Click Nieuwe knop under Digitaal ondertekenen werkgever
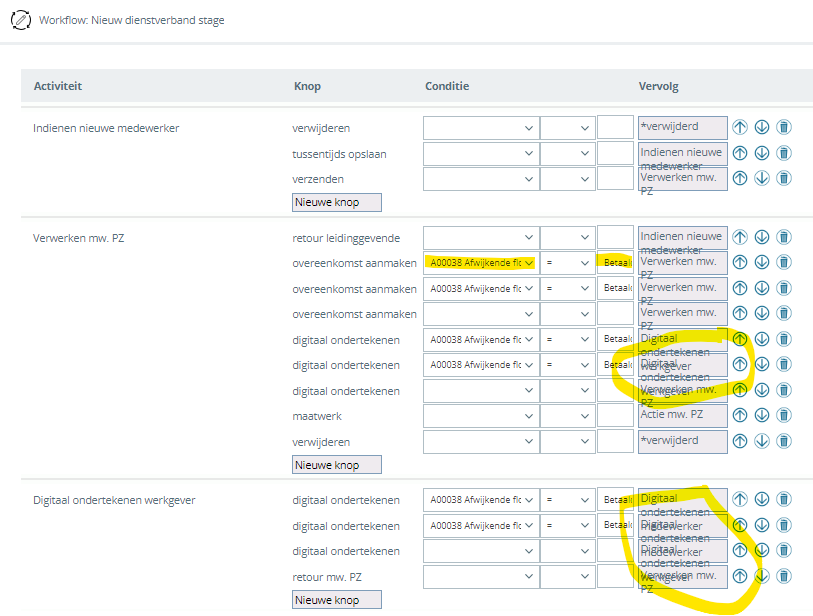Image resolution: width=813 pixels, height=616 pixels. click(337, 599)
